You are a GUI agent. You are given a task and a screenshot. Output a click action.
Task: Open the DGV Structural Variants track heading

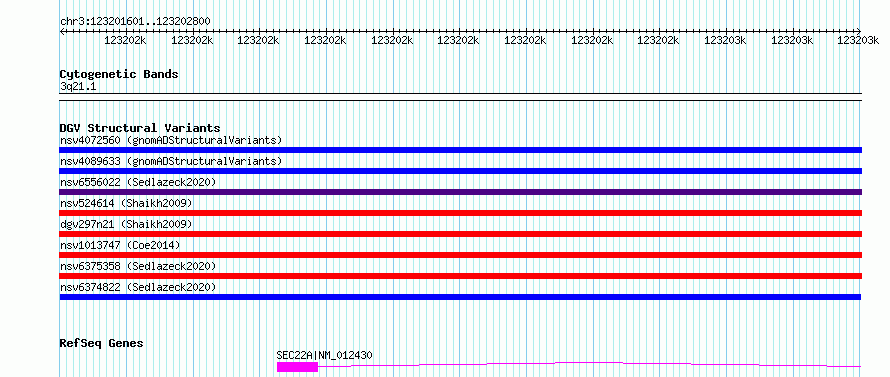point(140,128)
